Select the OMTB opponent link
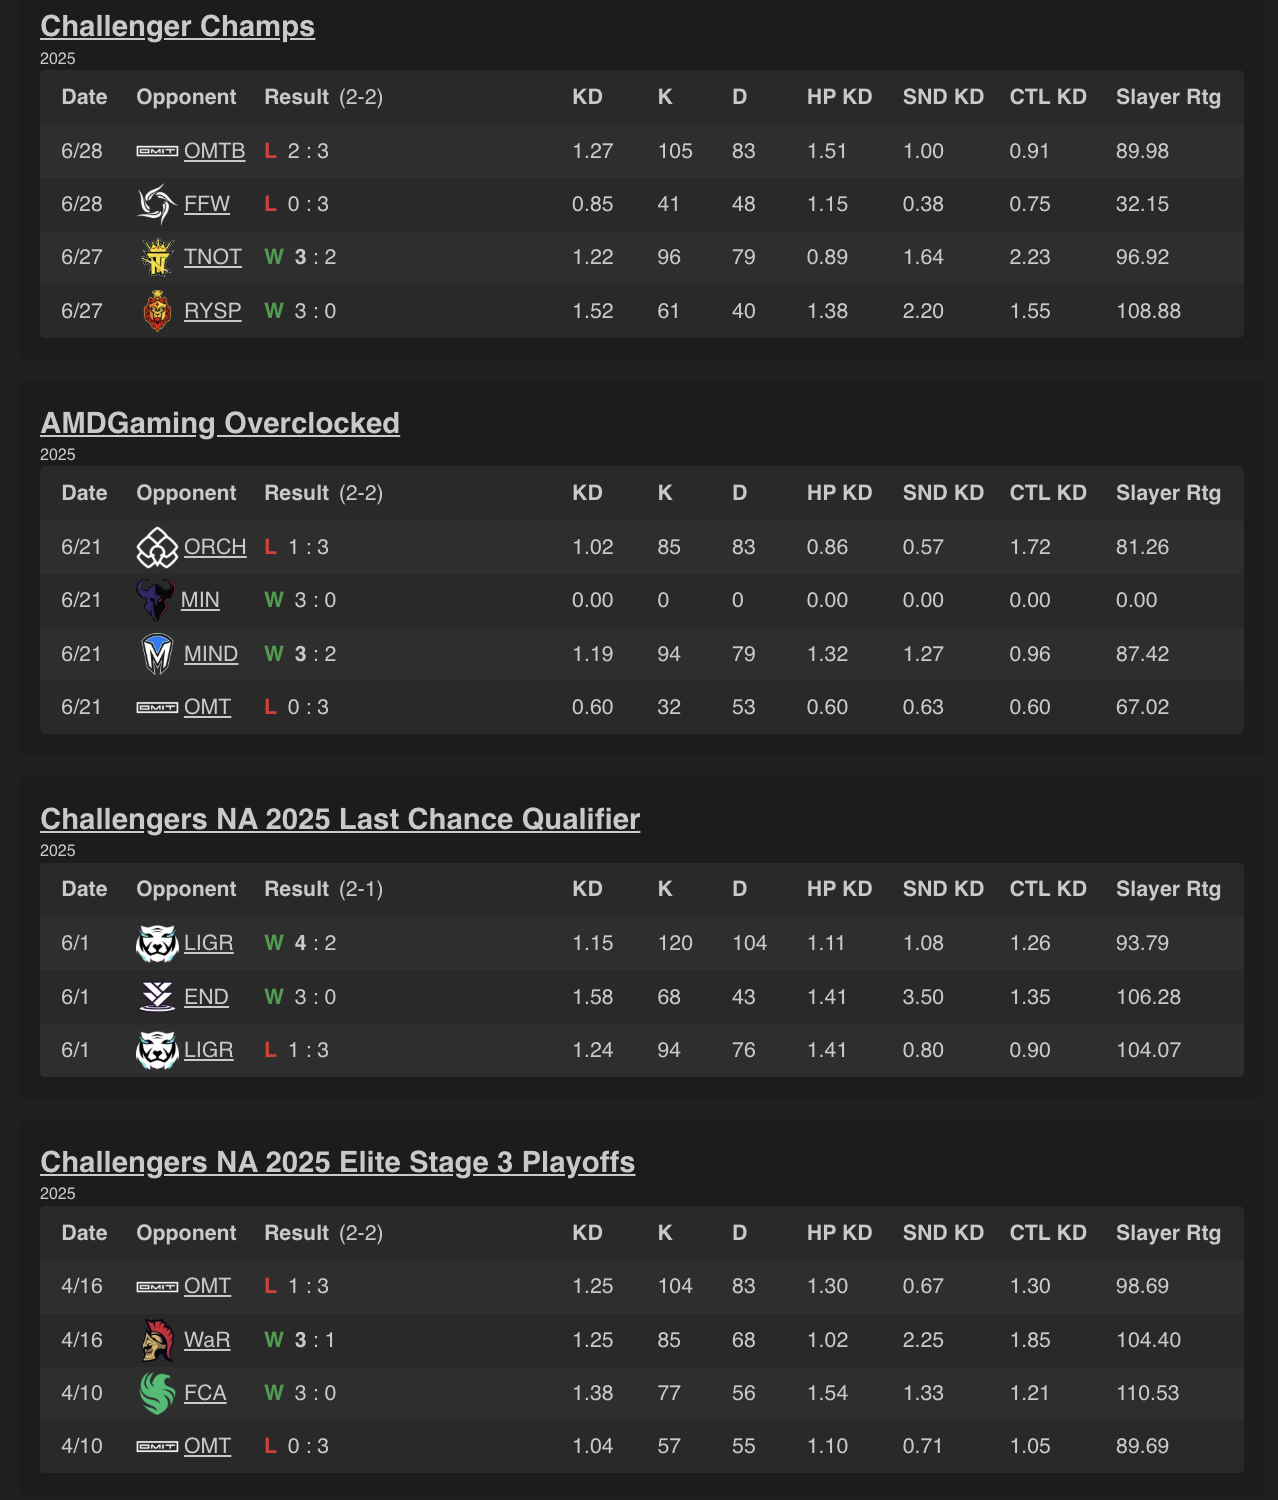 (x=215, y=151)
